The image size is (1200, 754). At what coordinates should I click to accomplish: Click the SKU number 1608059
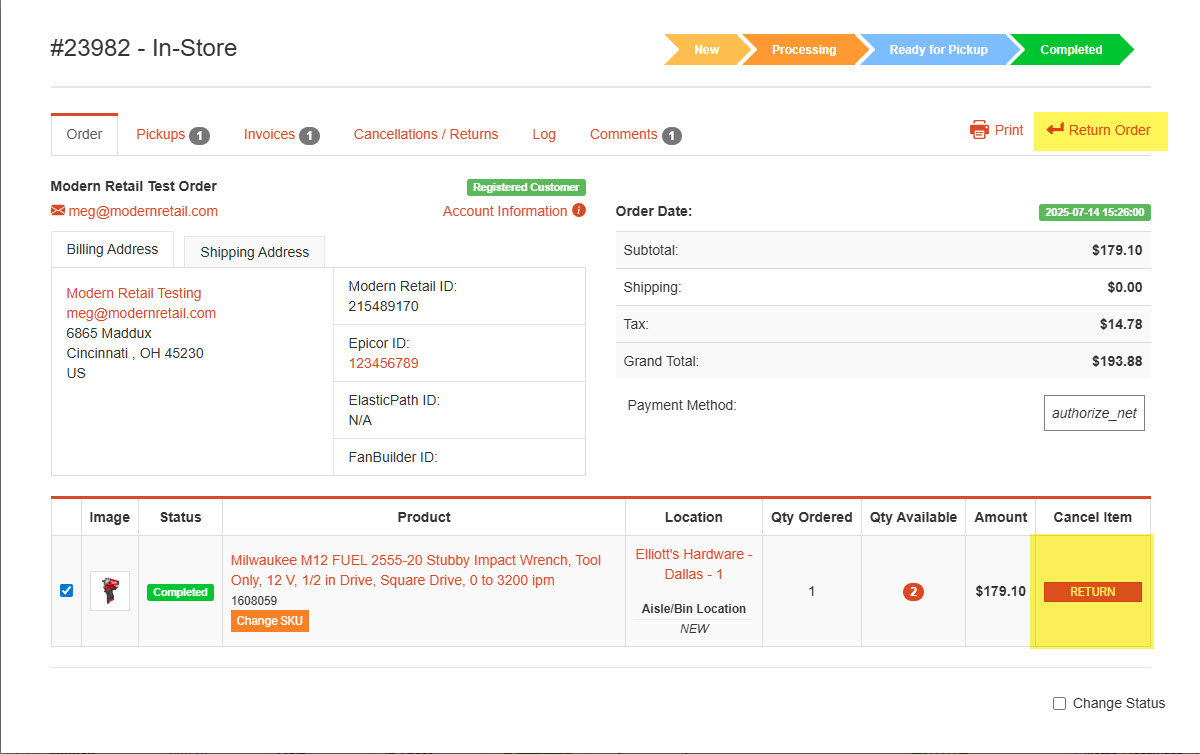[x=254, y=601]
